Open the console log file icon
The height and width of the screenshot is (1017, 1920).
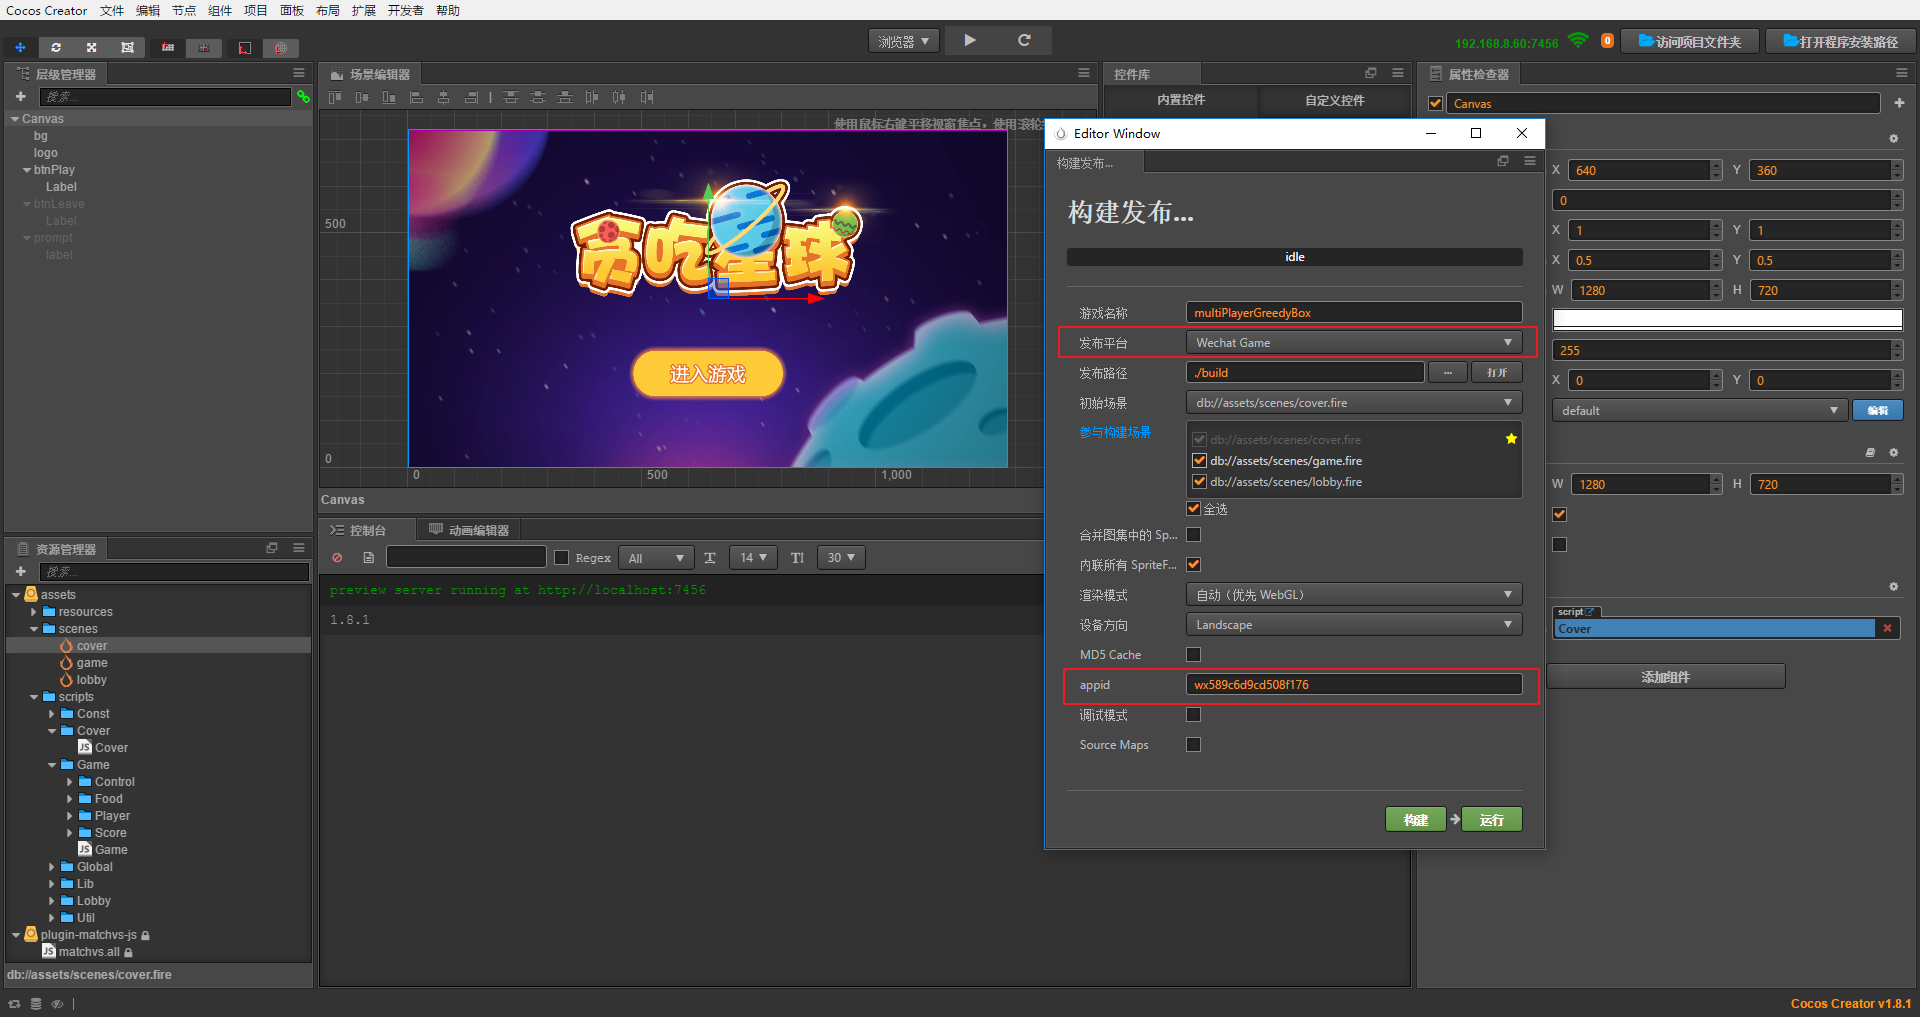368,557
